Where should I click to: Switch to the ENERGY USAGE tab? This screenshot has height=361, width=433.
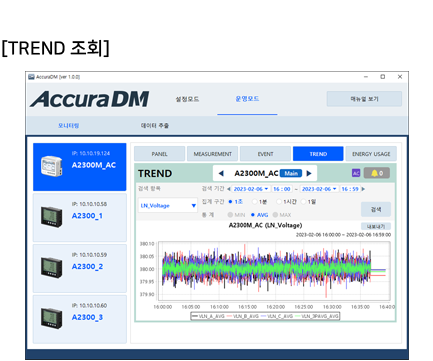click(x=371, y=154)
